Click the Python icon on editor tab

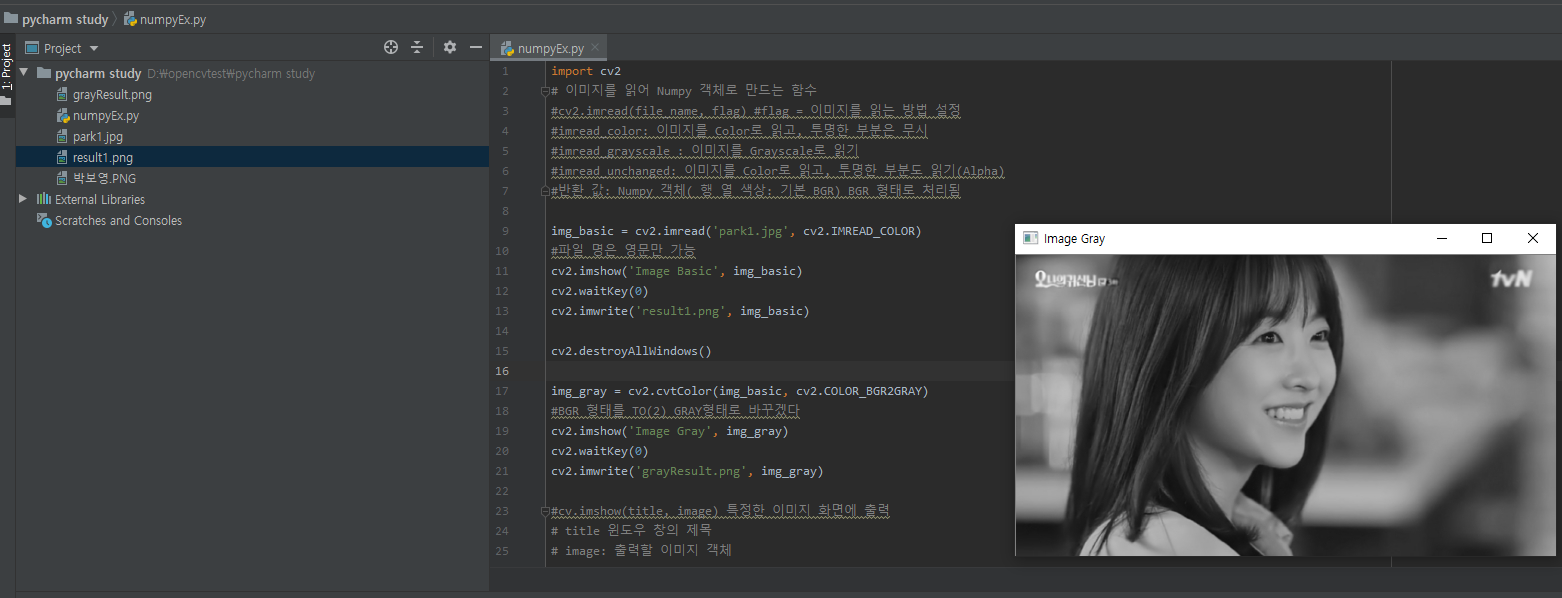507,48
